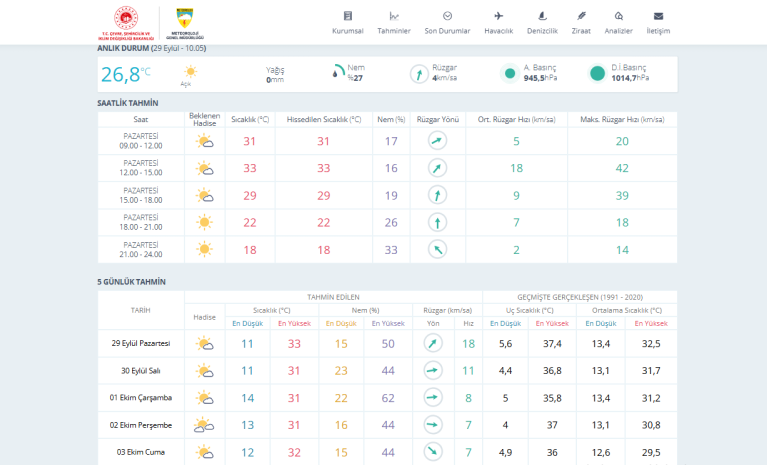Click the Çevre Şehircilik Bakanlığı logo
The image size is (767, 465).
point(126,23)
